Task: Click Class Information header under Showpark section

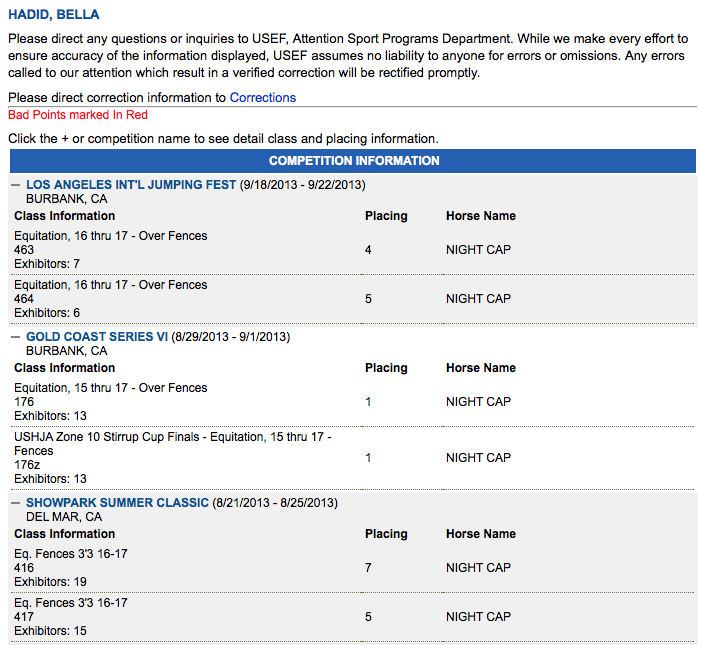Action: click(64, 534)
